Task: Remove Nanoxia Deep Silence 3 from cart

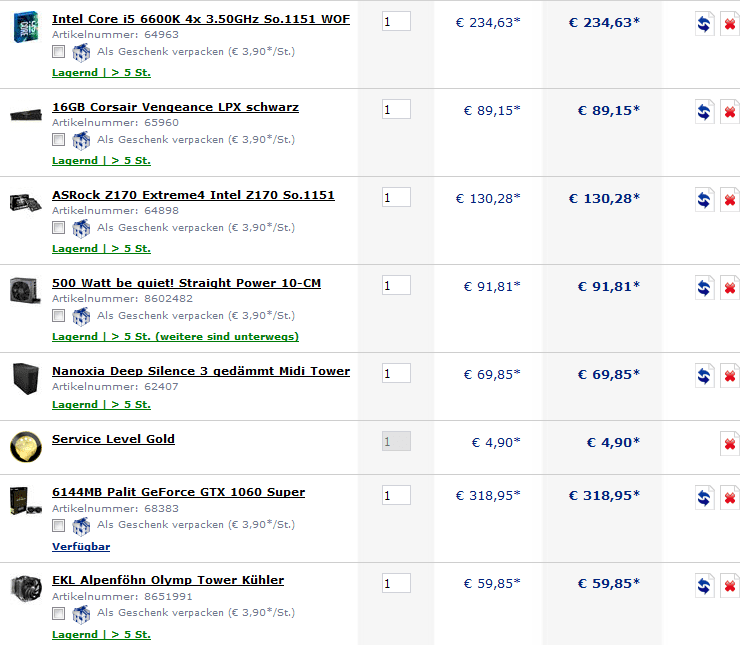Action: 729,376
